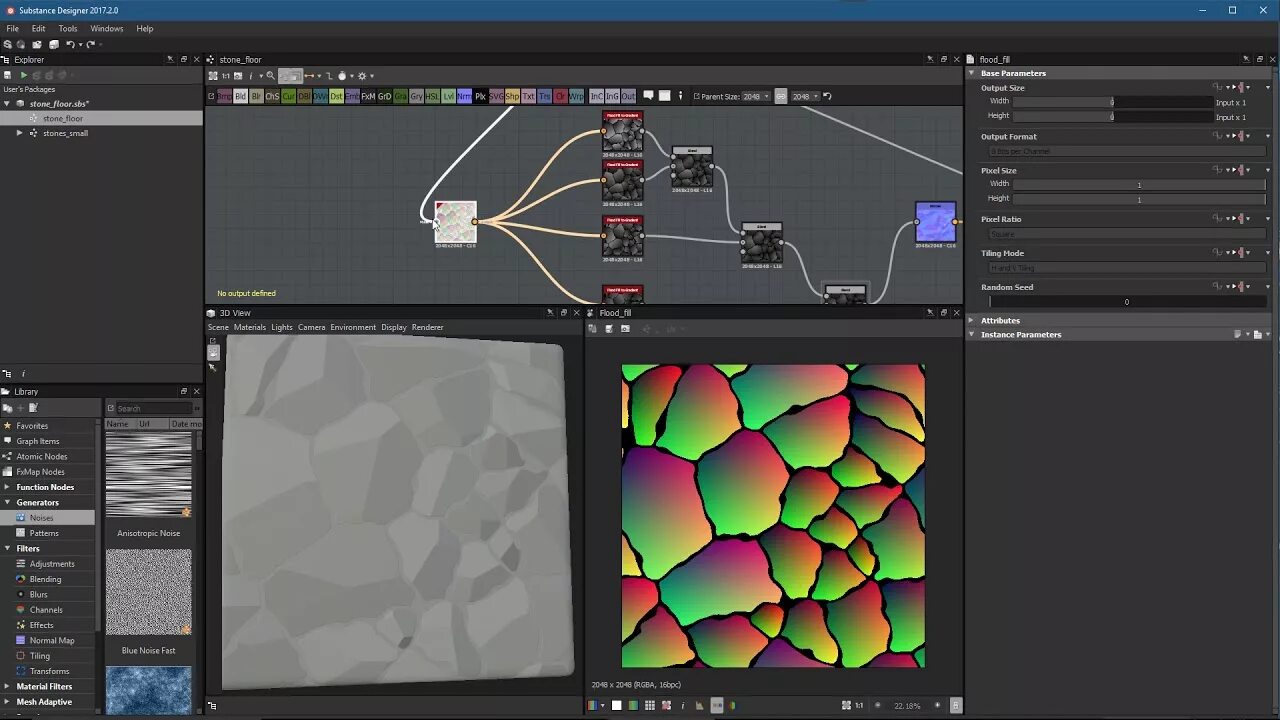Select the Blend node icon in toolbar
The image size is (1280, 720).
[x=240, y=95]
